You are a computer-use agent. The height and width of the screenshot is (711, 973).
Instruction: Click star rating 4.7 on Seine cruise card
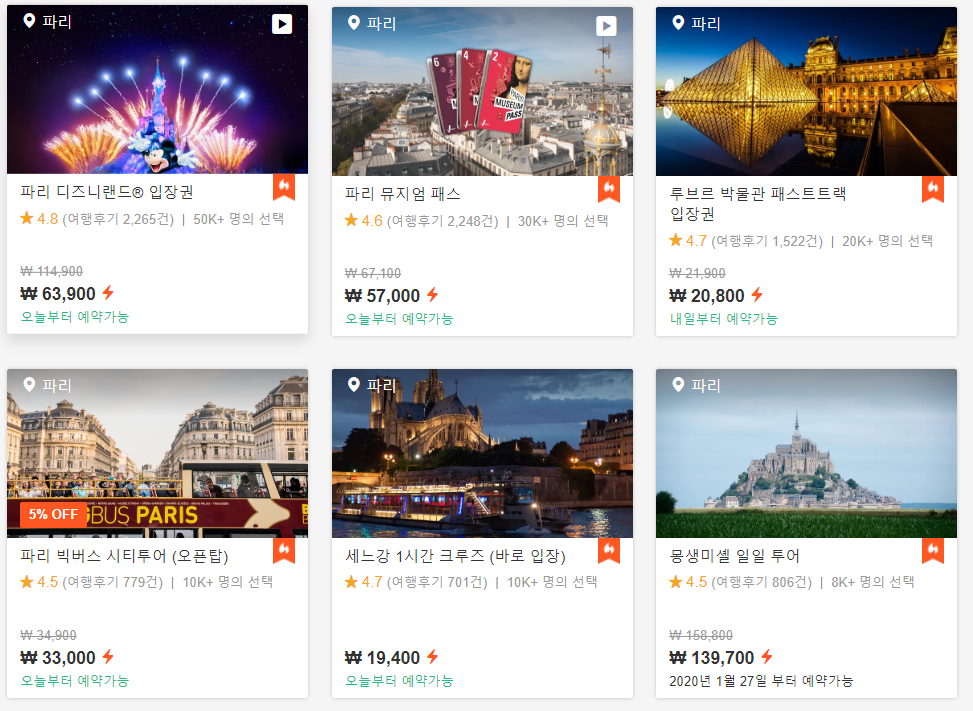click(364, 582)
